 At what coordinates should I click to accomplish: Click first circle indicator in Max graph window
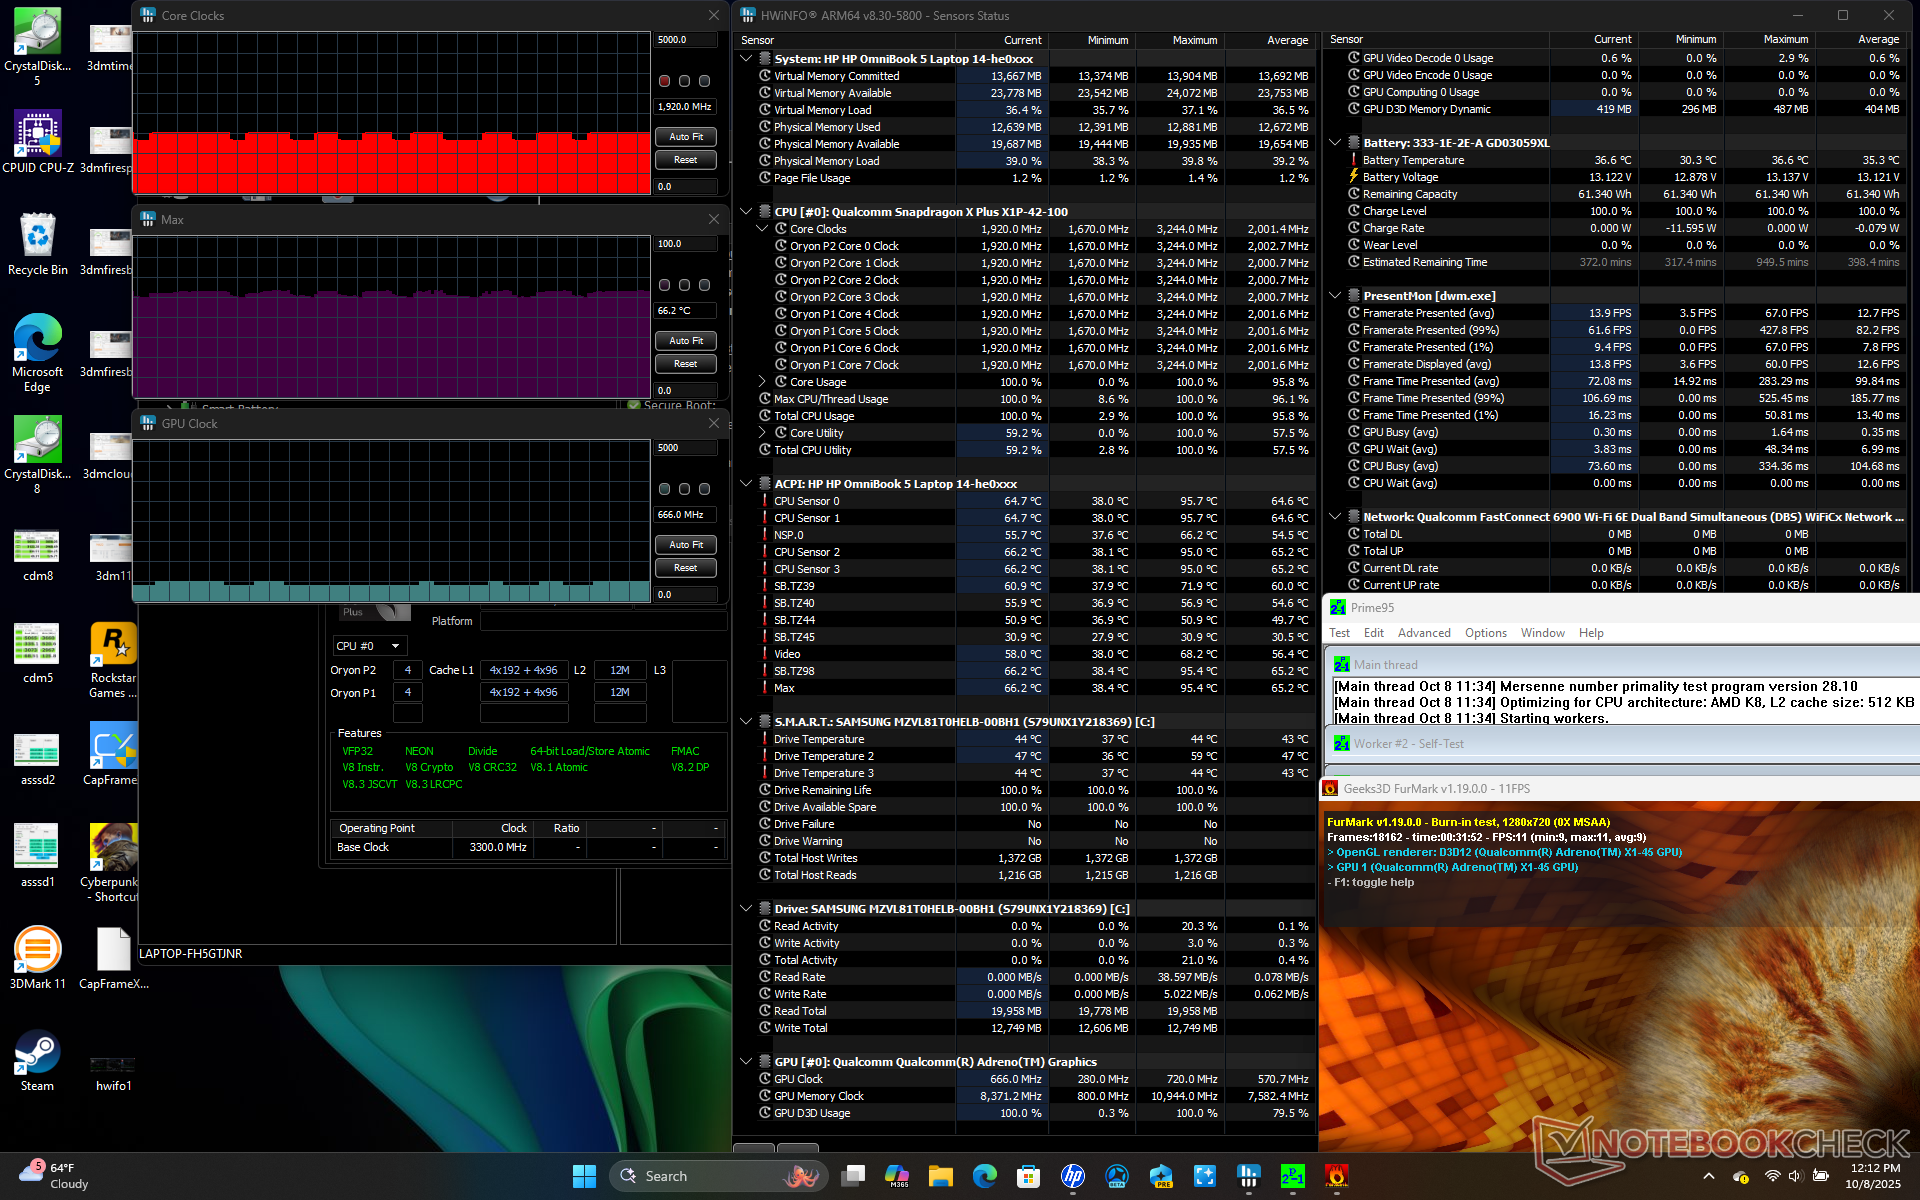[x=664, y=285]
